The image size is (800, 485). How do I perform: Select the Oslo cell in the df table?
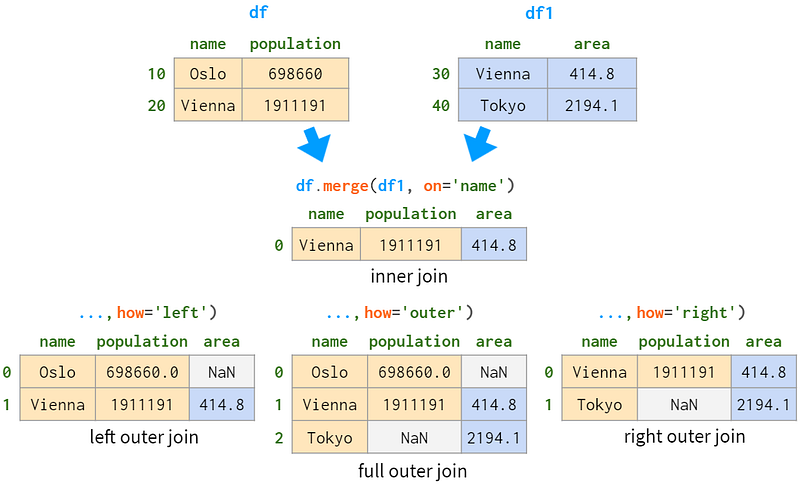pyautogui.click(x=208, y=74)
